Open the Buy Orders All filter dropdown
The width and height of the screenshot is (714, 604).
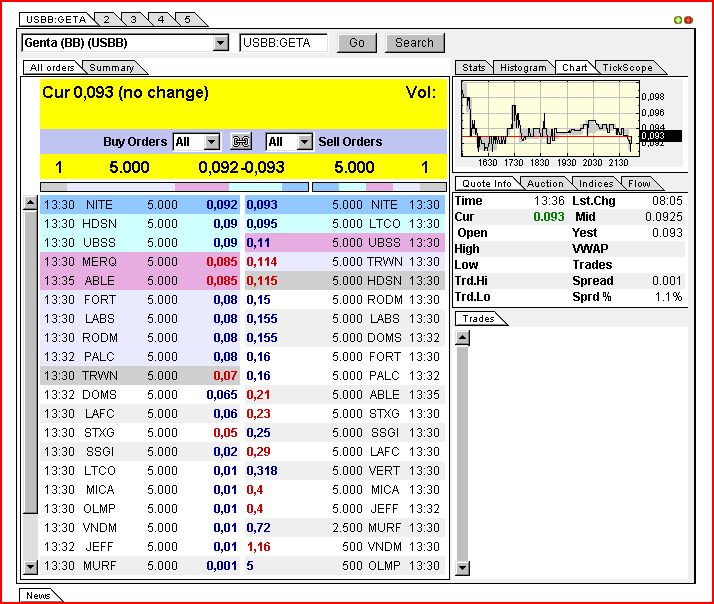212,142
